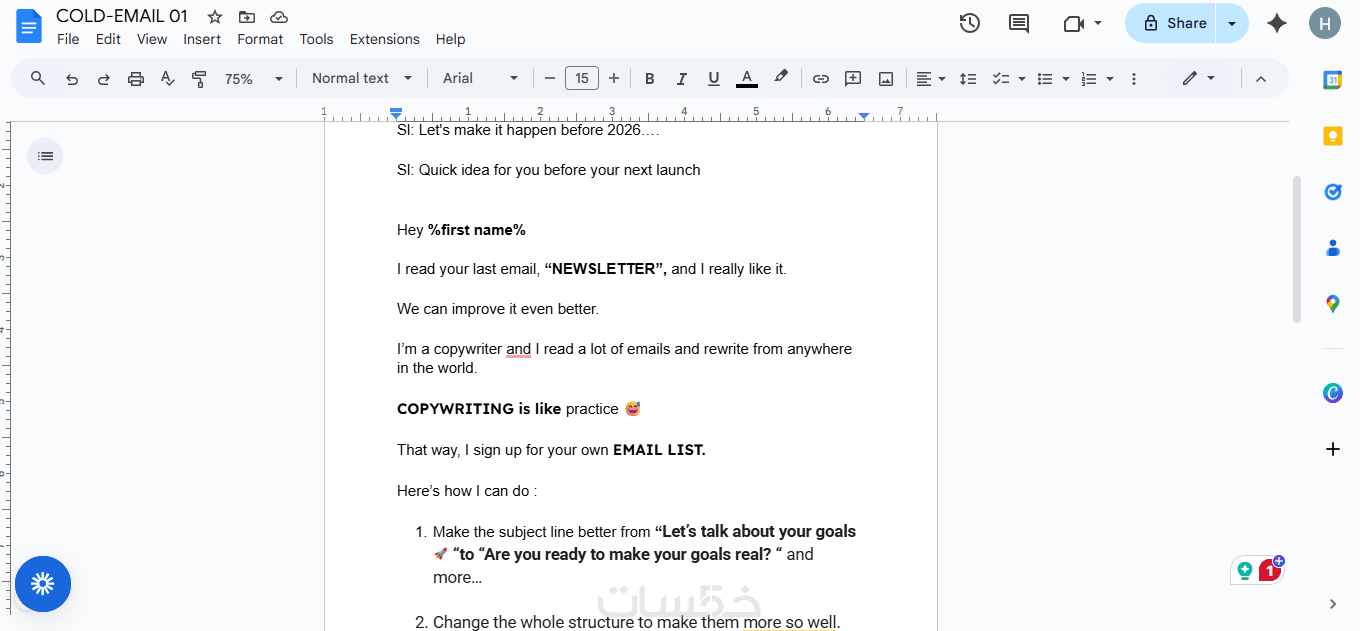Redo the last action

point(104,78)
